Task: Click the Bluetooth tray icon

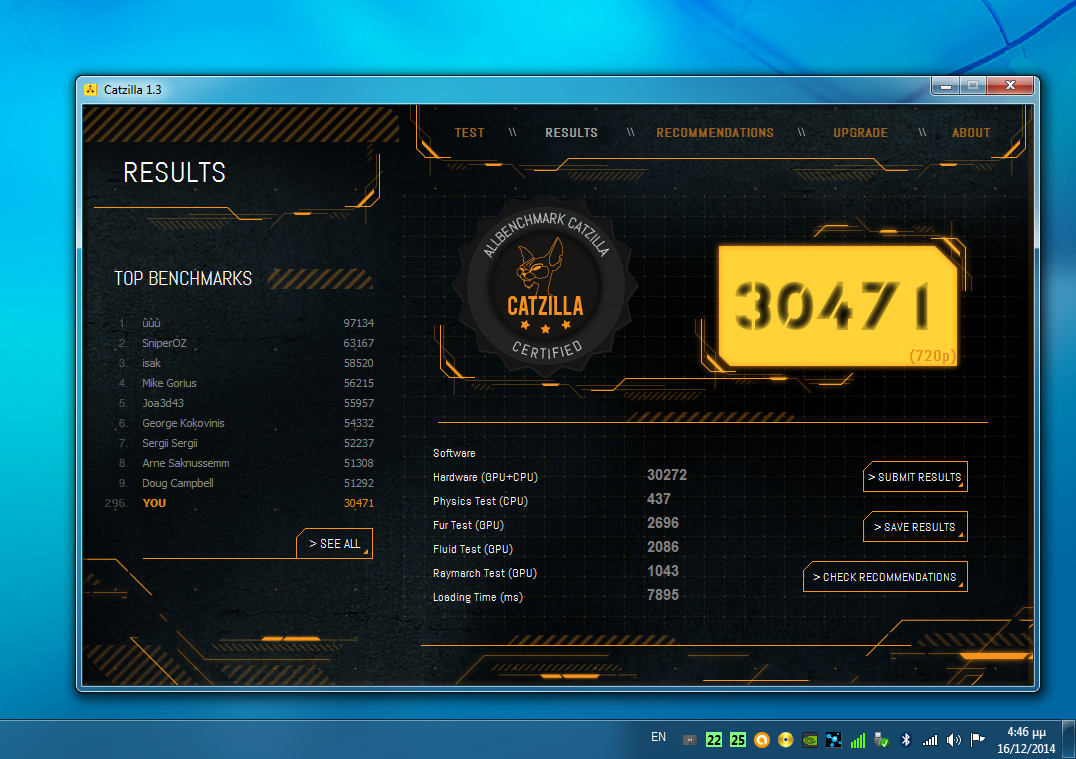Action: [x=905, y=740]
